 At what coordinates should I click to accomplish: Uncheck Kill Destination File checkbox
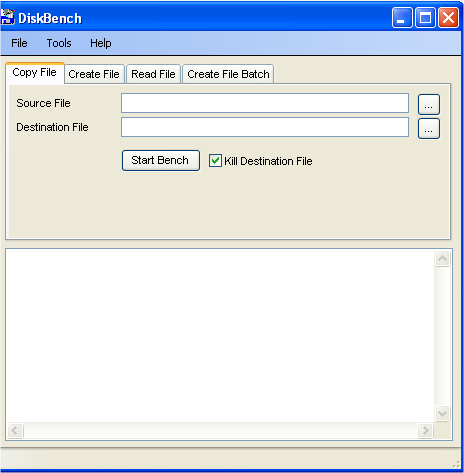point(215,161)
